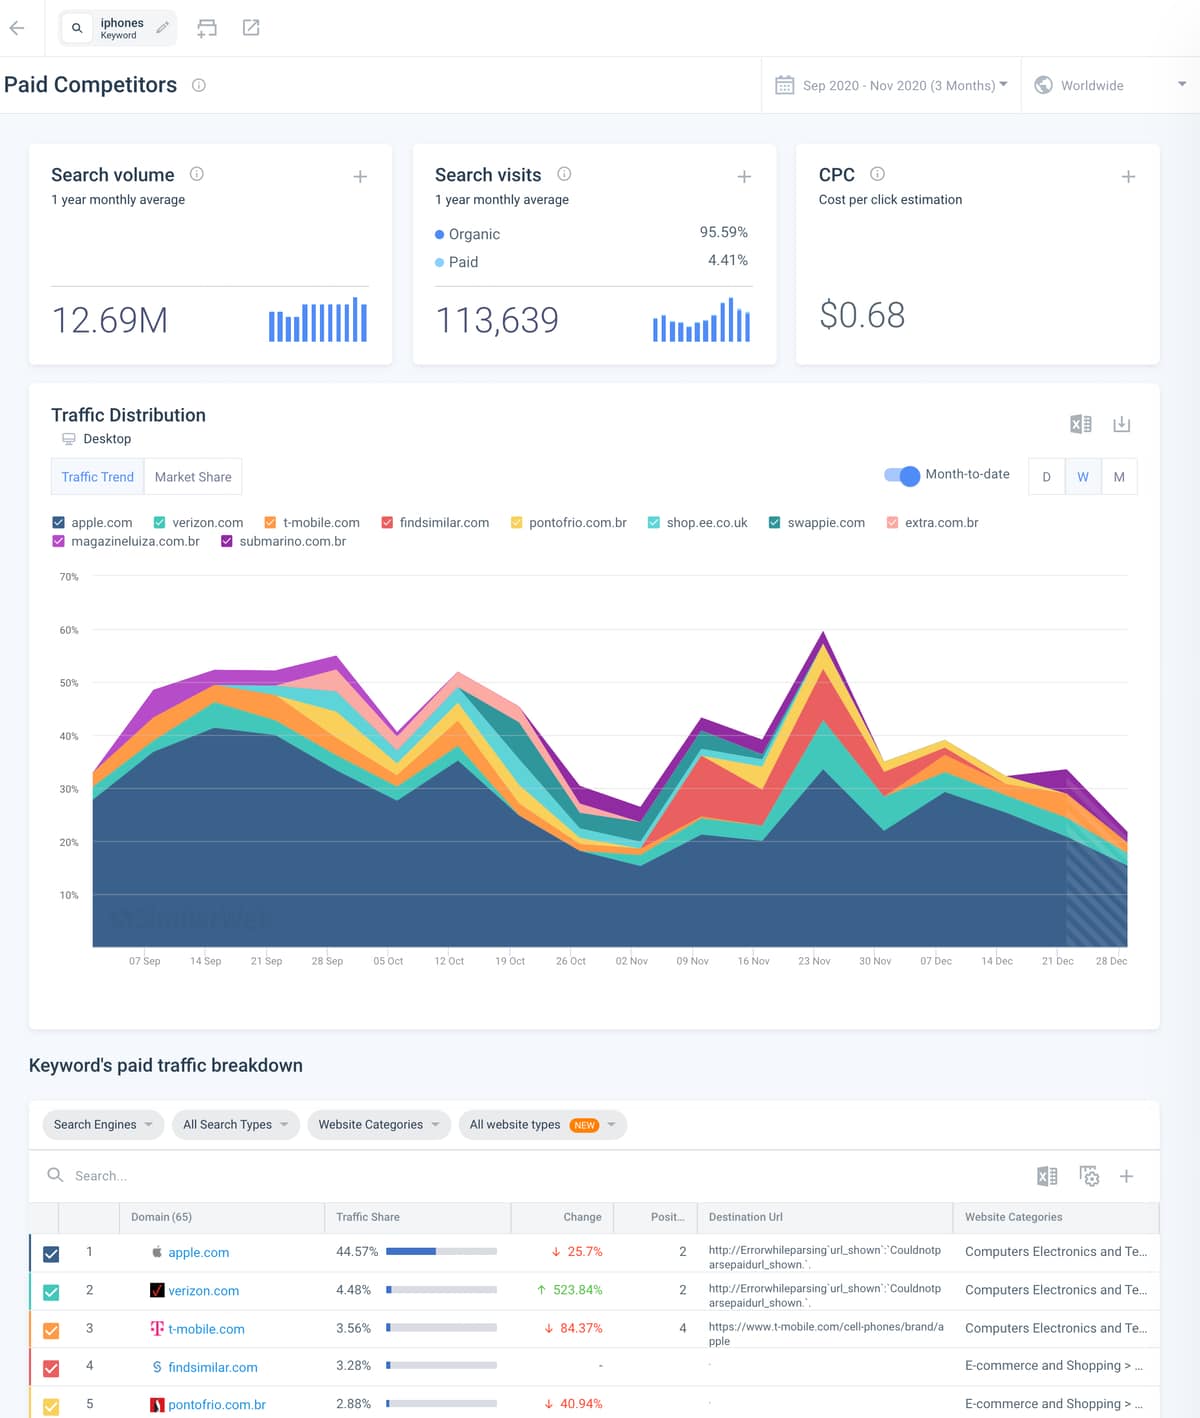Open the Worldwide country dropdown
This screenshot has height=1418, width=1200.
(x=1110, y=85)
